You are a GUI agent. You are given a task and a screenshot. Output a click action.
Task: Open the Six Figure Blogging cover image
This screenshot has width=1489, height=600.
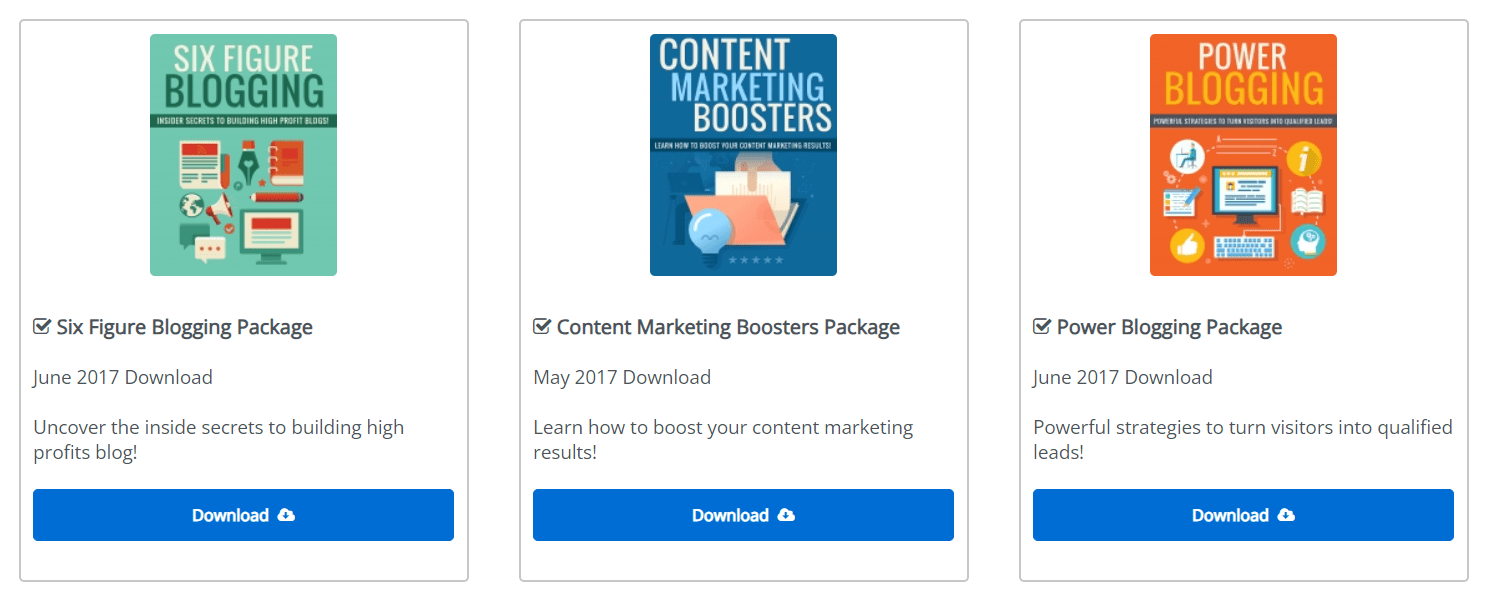(243, 155)
